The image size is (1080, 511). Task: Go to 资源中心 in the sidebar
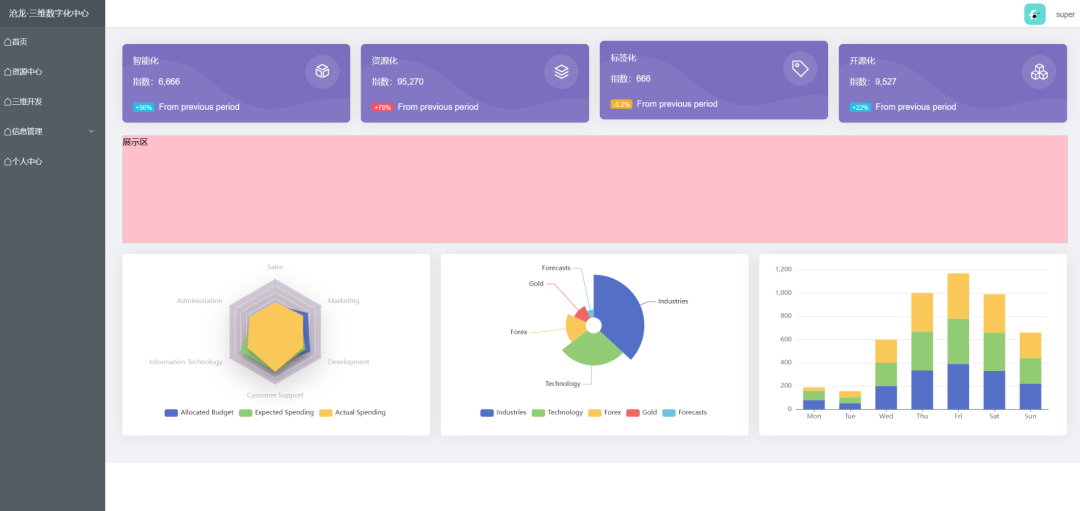[x=52, y=72]
